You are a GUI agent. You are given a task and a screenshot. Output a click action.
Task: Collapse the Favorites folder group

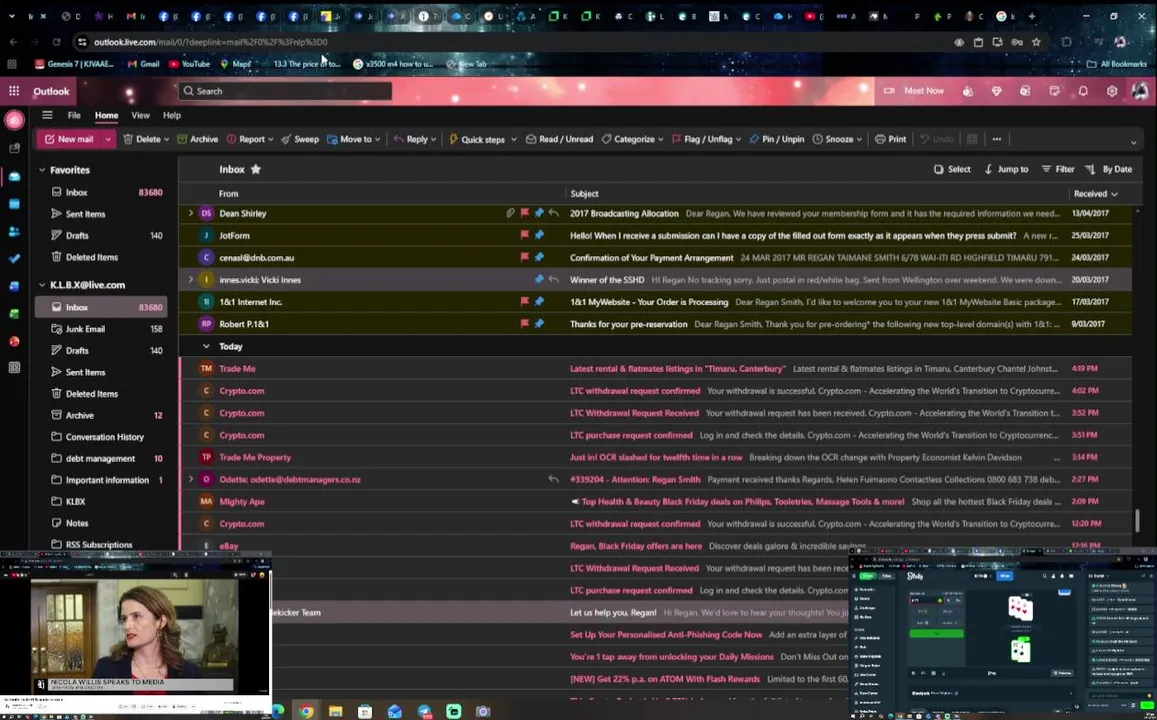42,170
